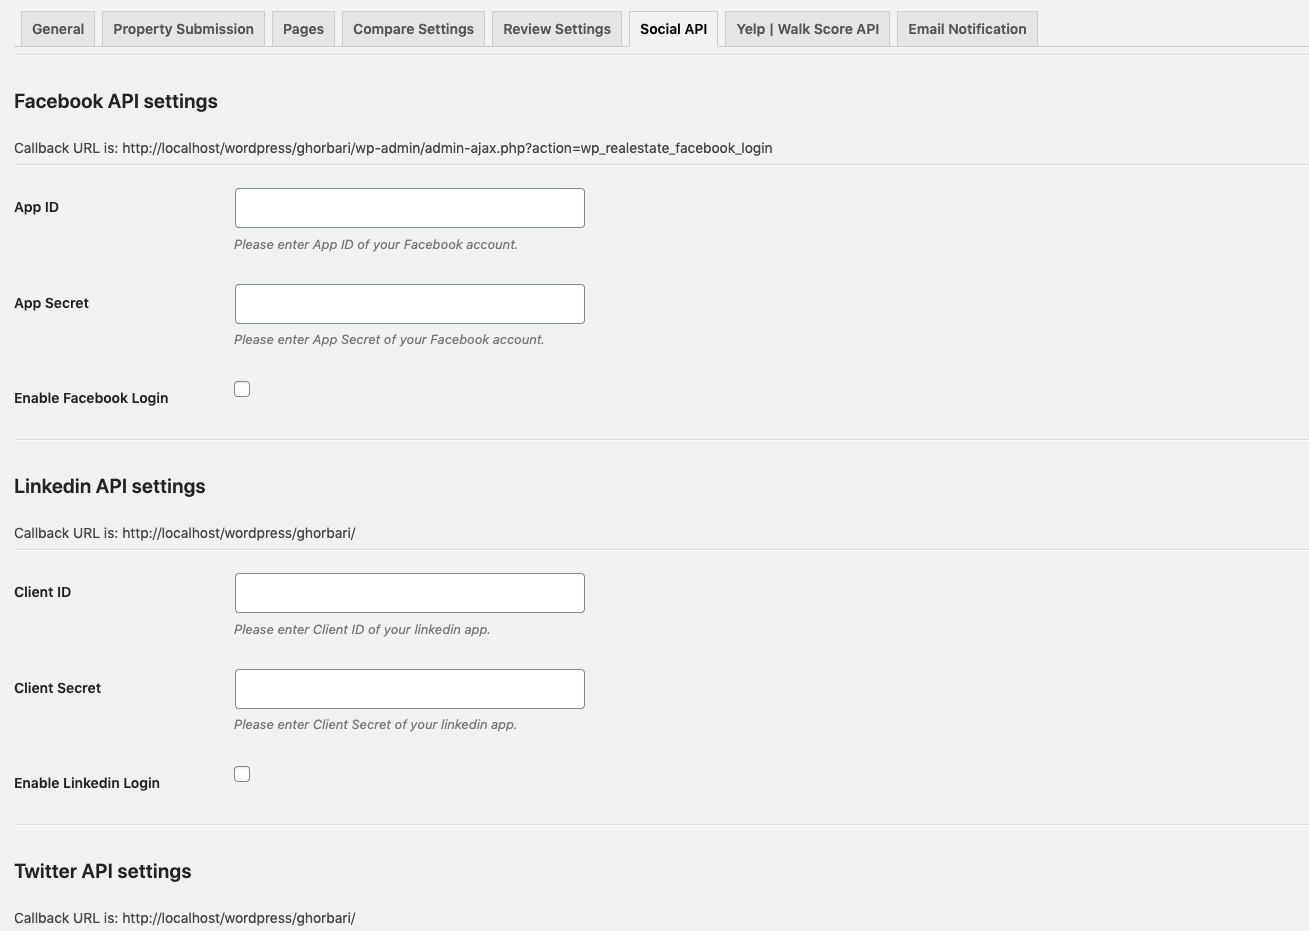
Task: Click into the Facebook App Secret field
Action: tap(409, 304)
